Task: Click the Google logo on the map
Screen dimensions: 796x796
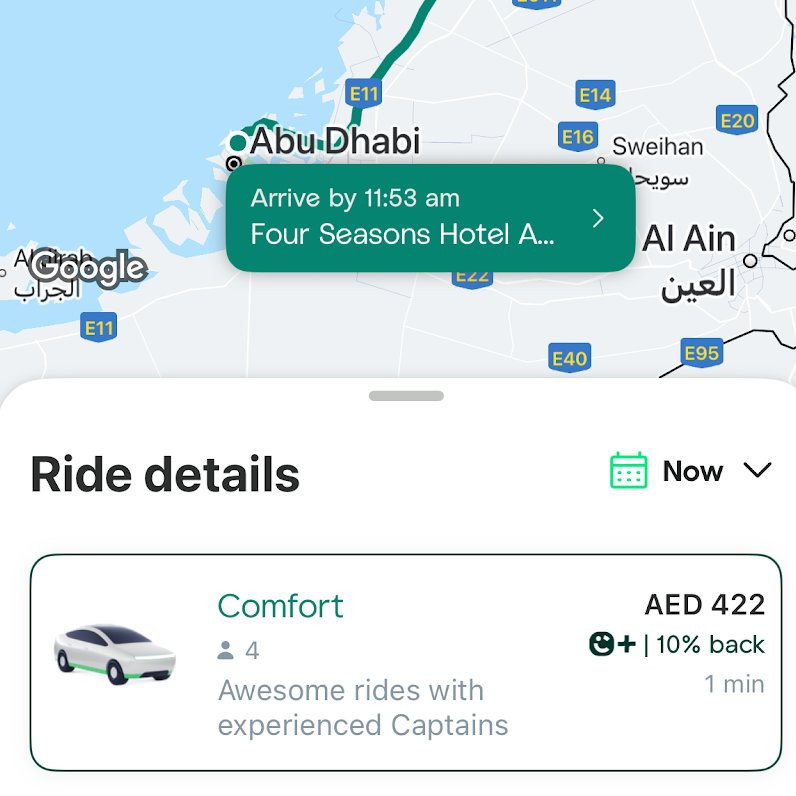Action: pos(88,268)
